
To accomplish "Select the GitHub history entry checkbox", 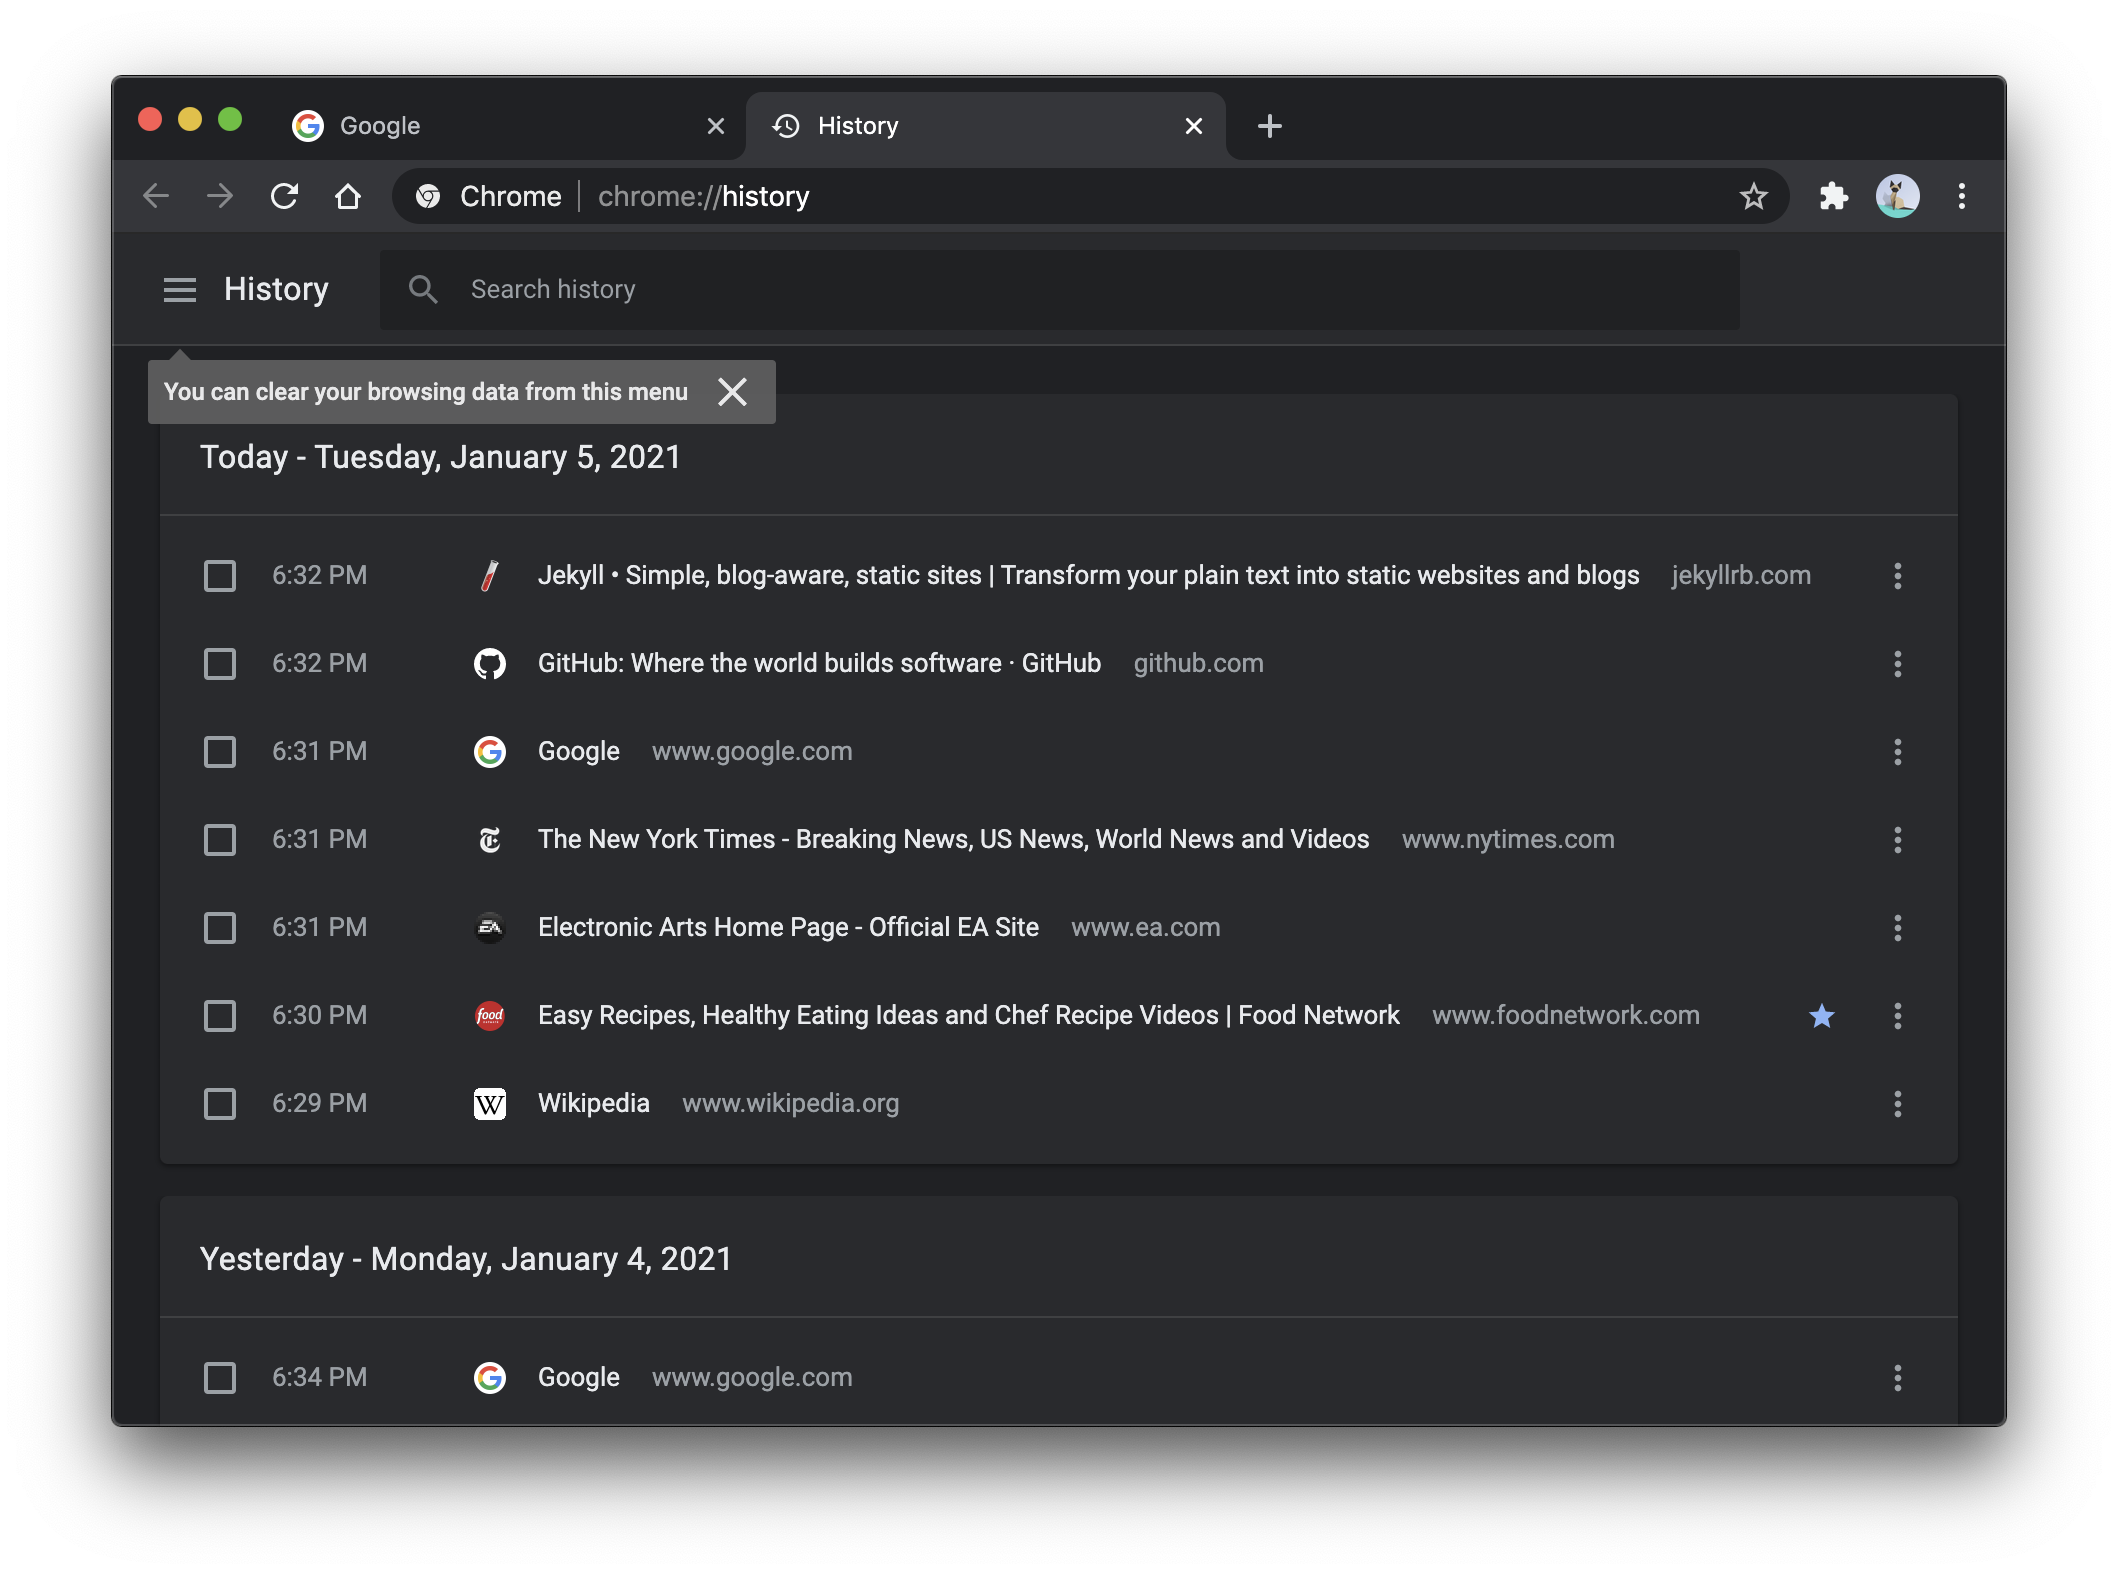I will tap(220, 663).
